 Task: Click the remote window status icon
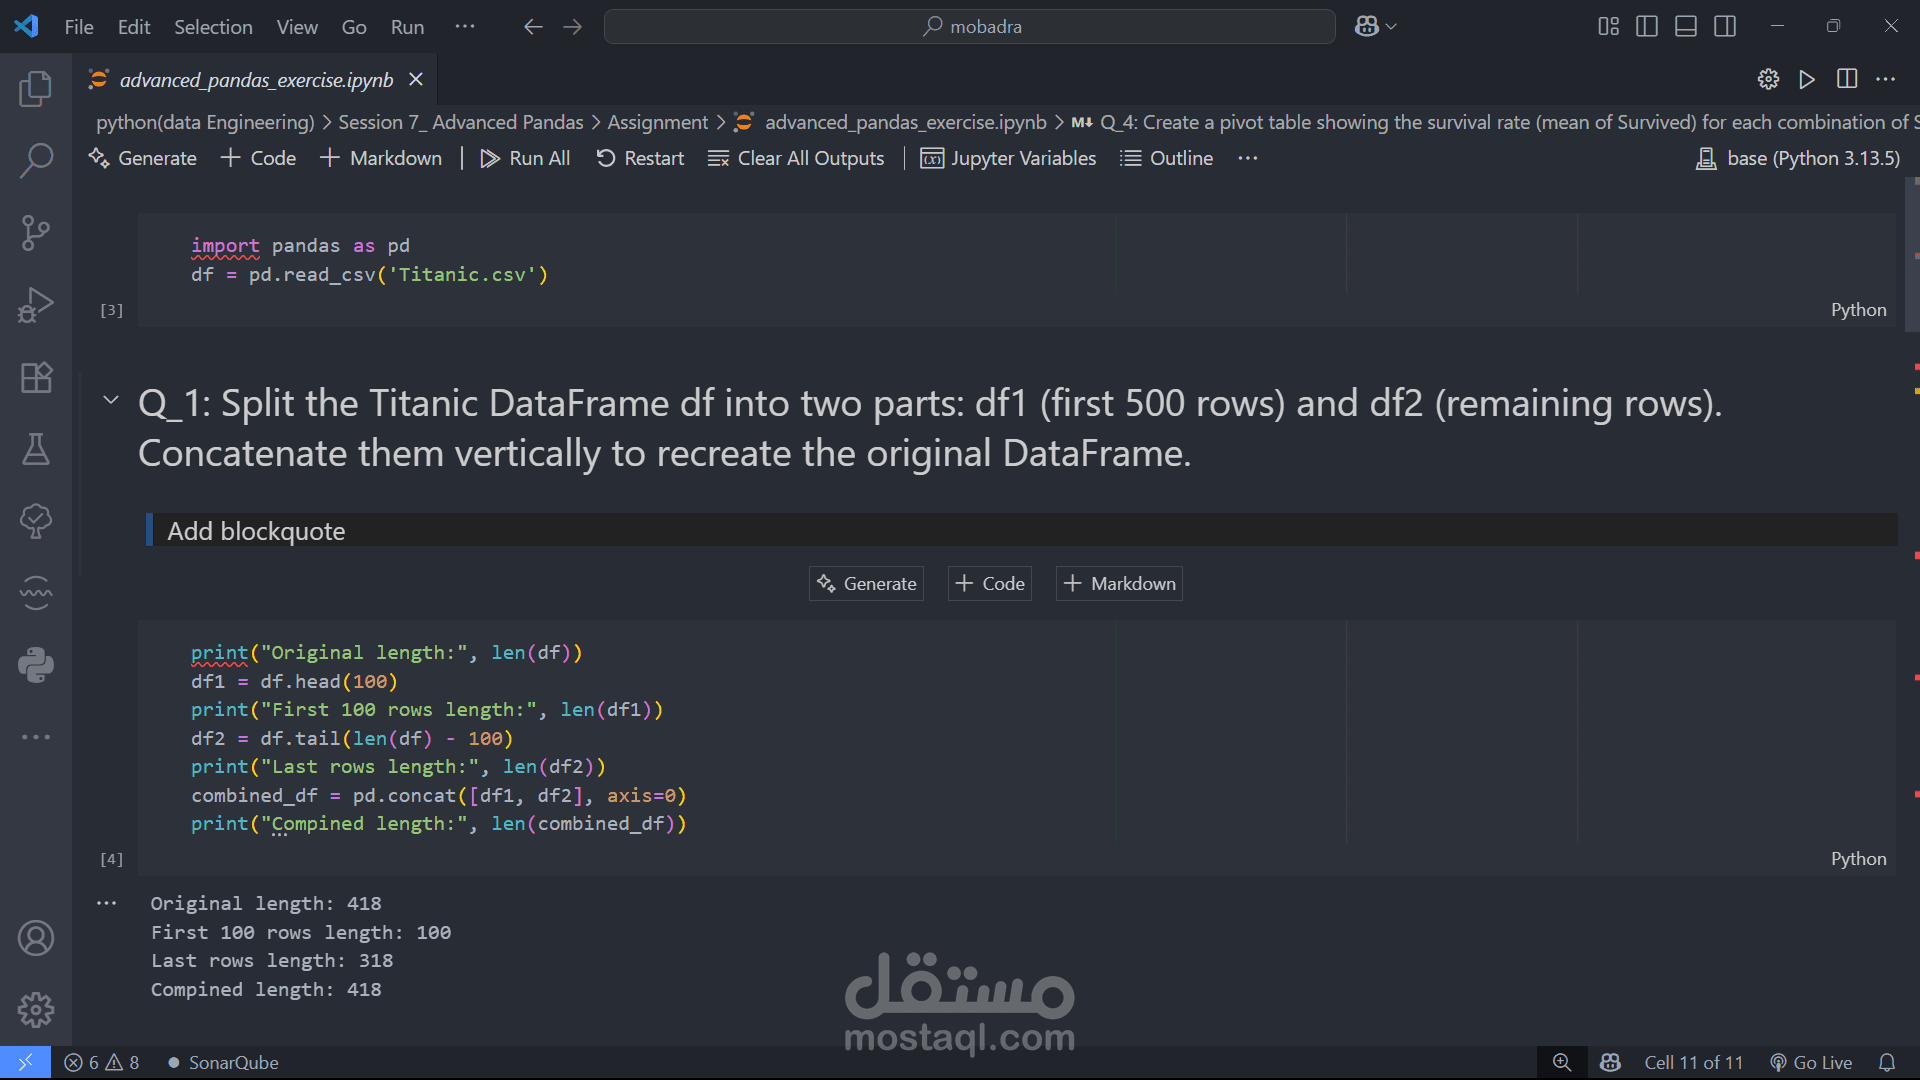click(25, 1062)
